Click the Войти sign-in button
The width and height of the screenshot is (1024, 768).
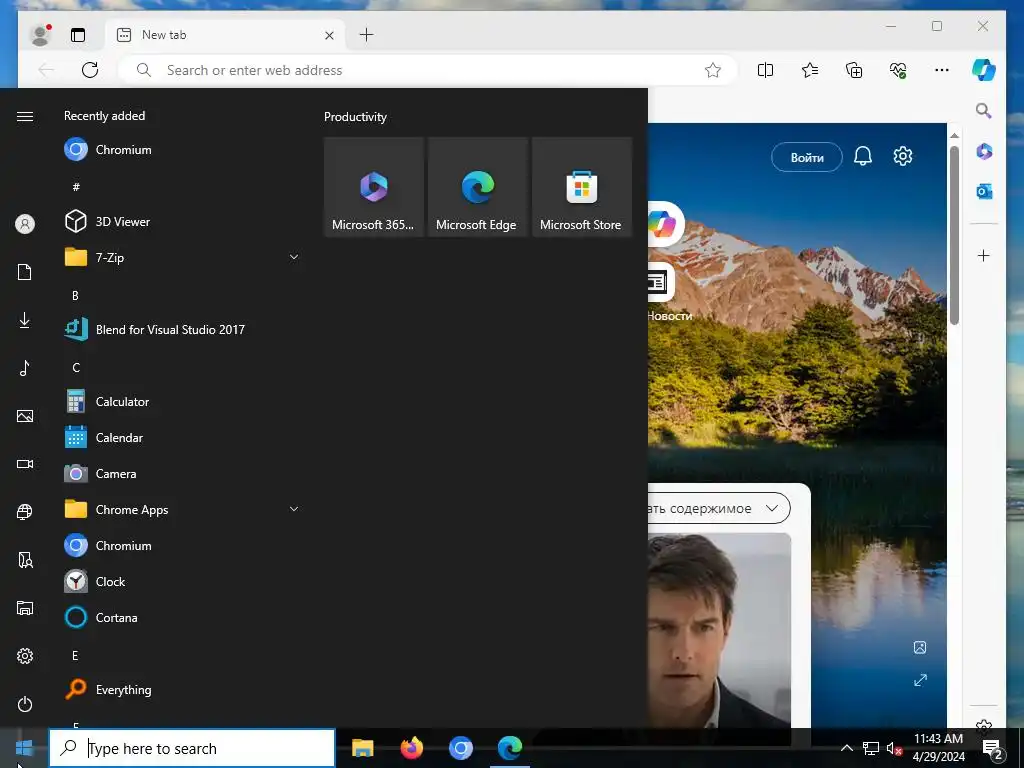[807, 157]
